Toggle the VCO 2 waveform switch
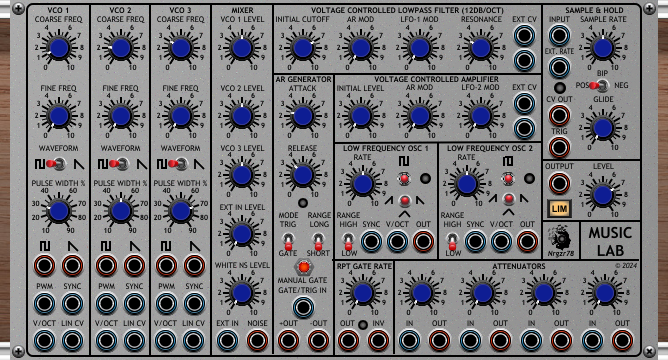Image resolution: width=668 pixels, height=360 pixels. pyautogui.click(x=119, y=164)
